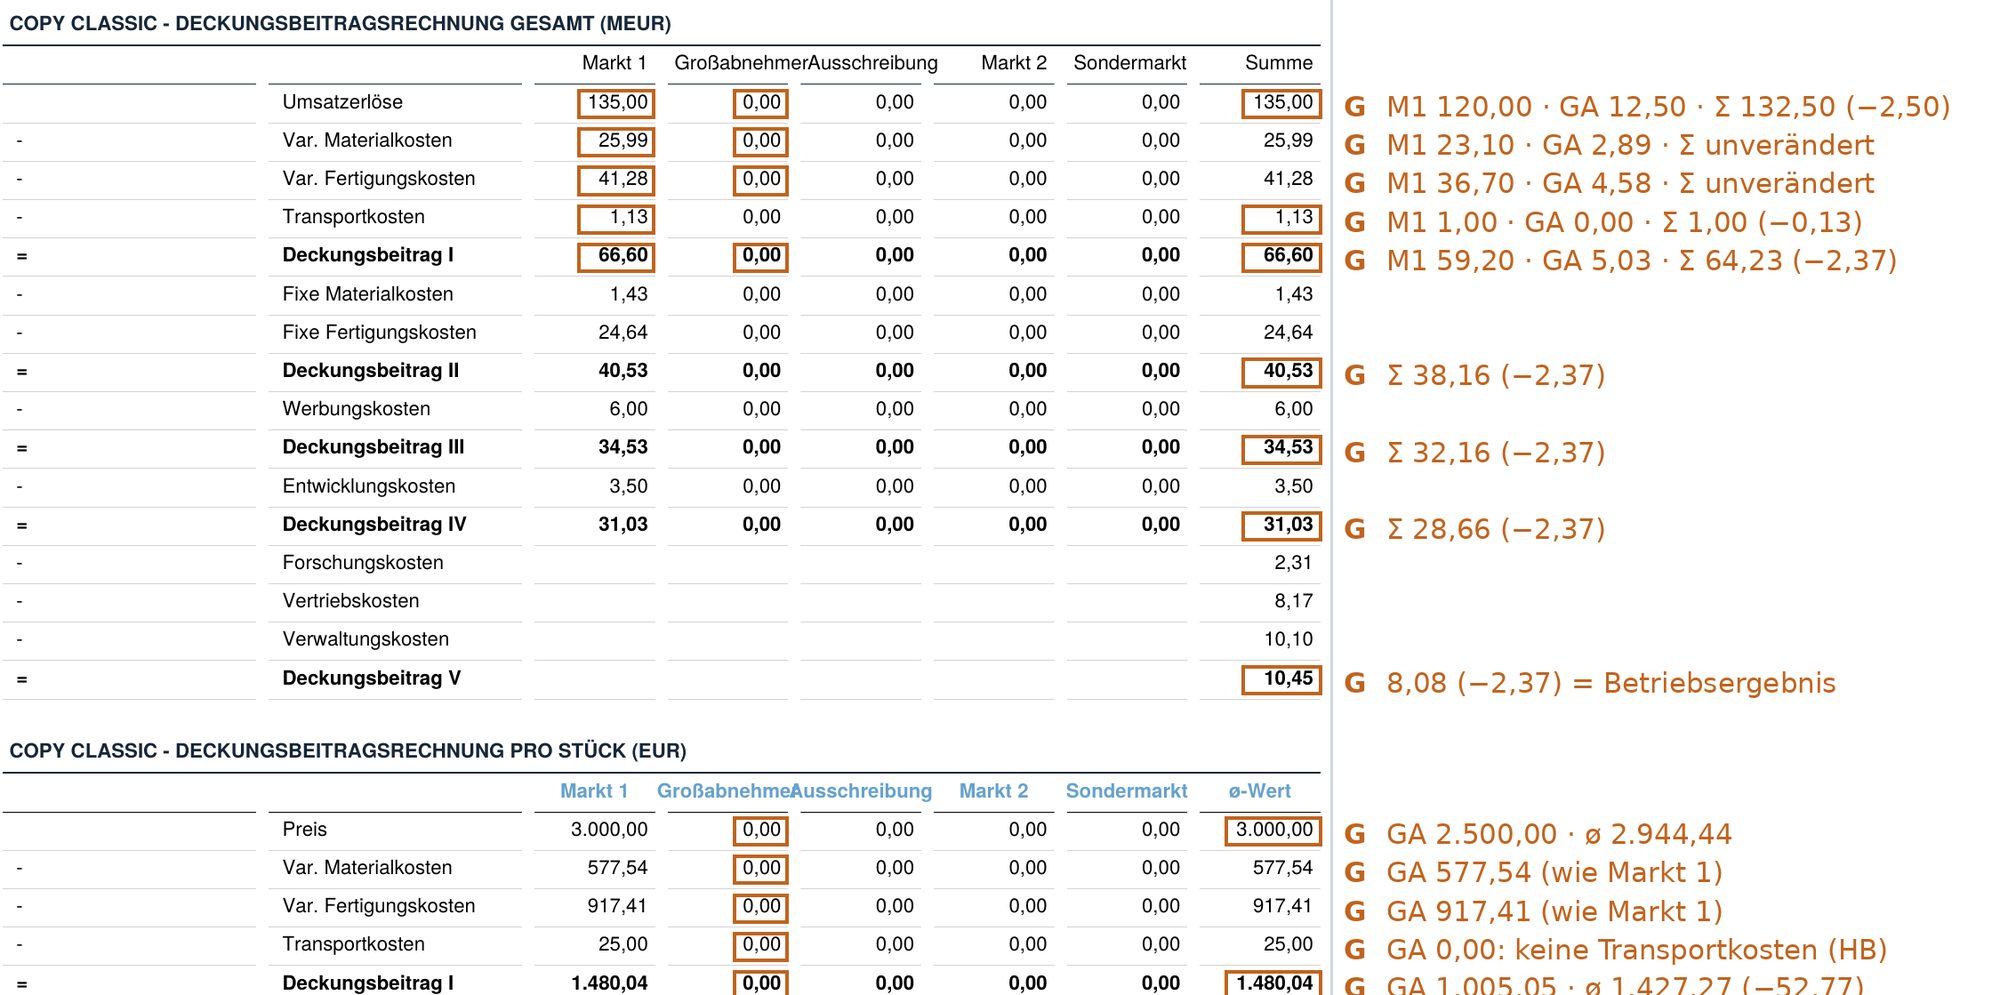Click Deckungsbeitrag II Markt 1 value '40,53'
Screen dimensions: 2000x995
click(x=623, y=371)
